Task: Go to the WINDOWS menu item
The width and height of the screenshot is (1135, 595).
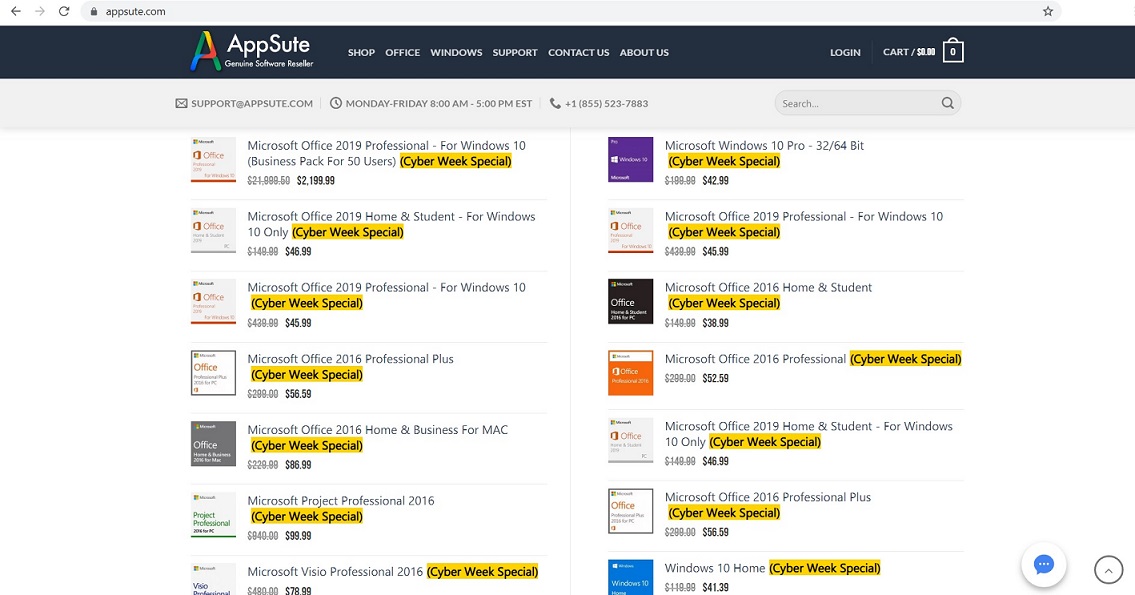Action: (456, 52)
